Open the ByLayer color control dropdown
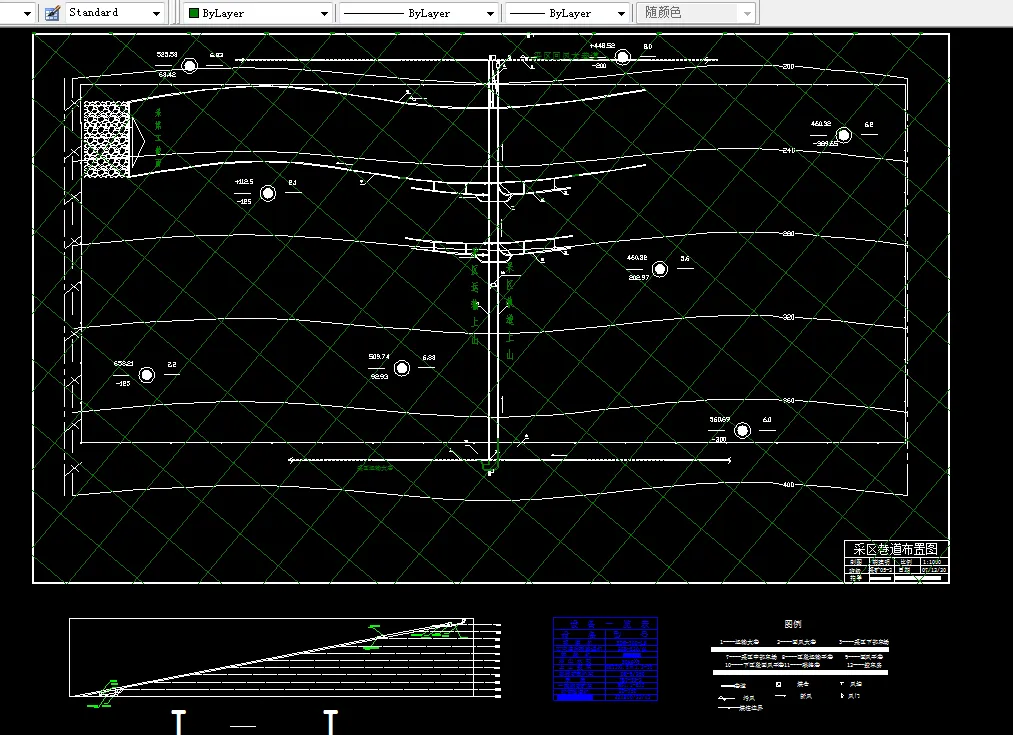The width and height of the screenshot is (1013, 735). [x=258, y=13]
